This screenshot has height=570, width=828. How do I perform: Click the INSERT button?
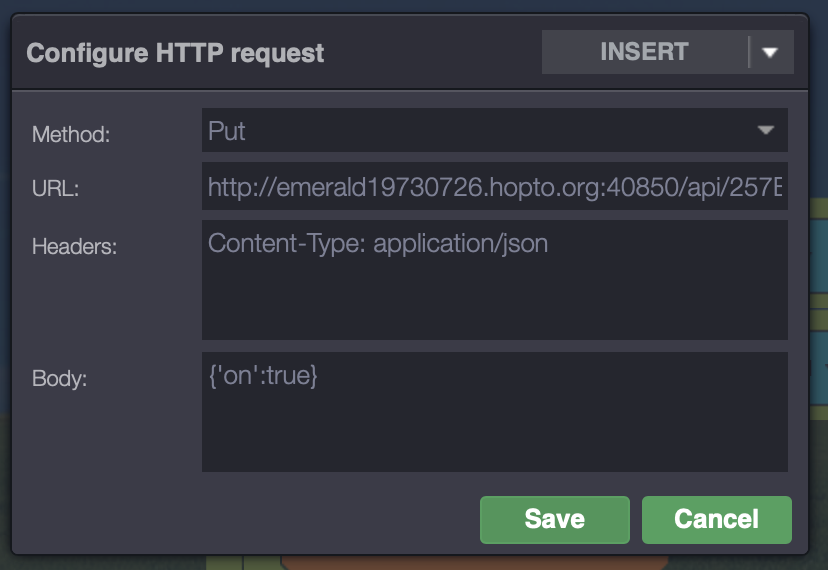tap(644, 52)
